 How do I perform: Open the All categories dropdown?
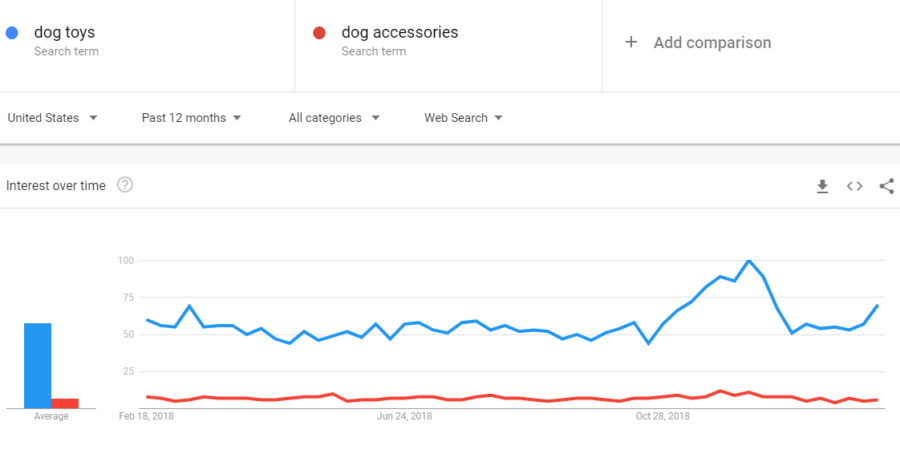pos(334,118)
